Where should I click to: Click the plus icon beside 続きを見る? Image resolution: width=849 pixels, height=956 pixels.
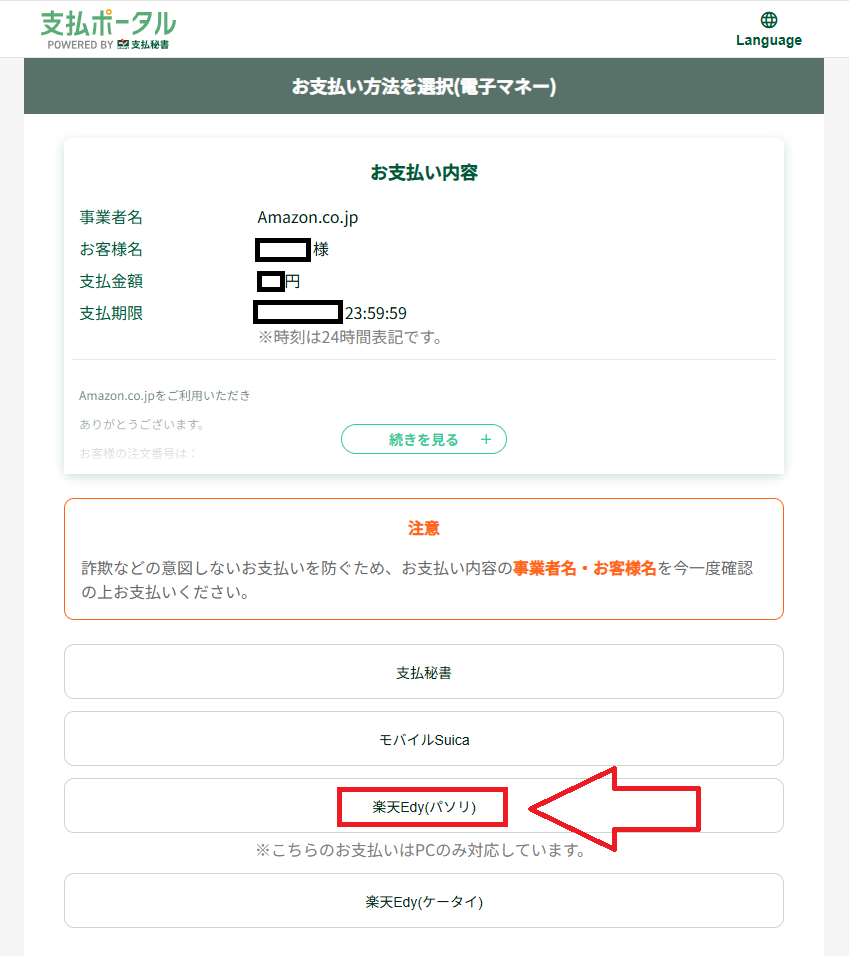pyautogui.click(x=486, y=439)
